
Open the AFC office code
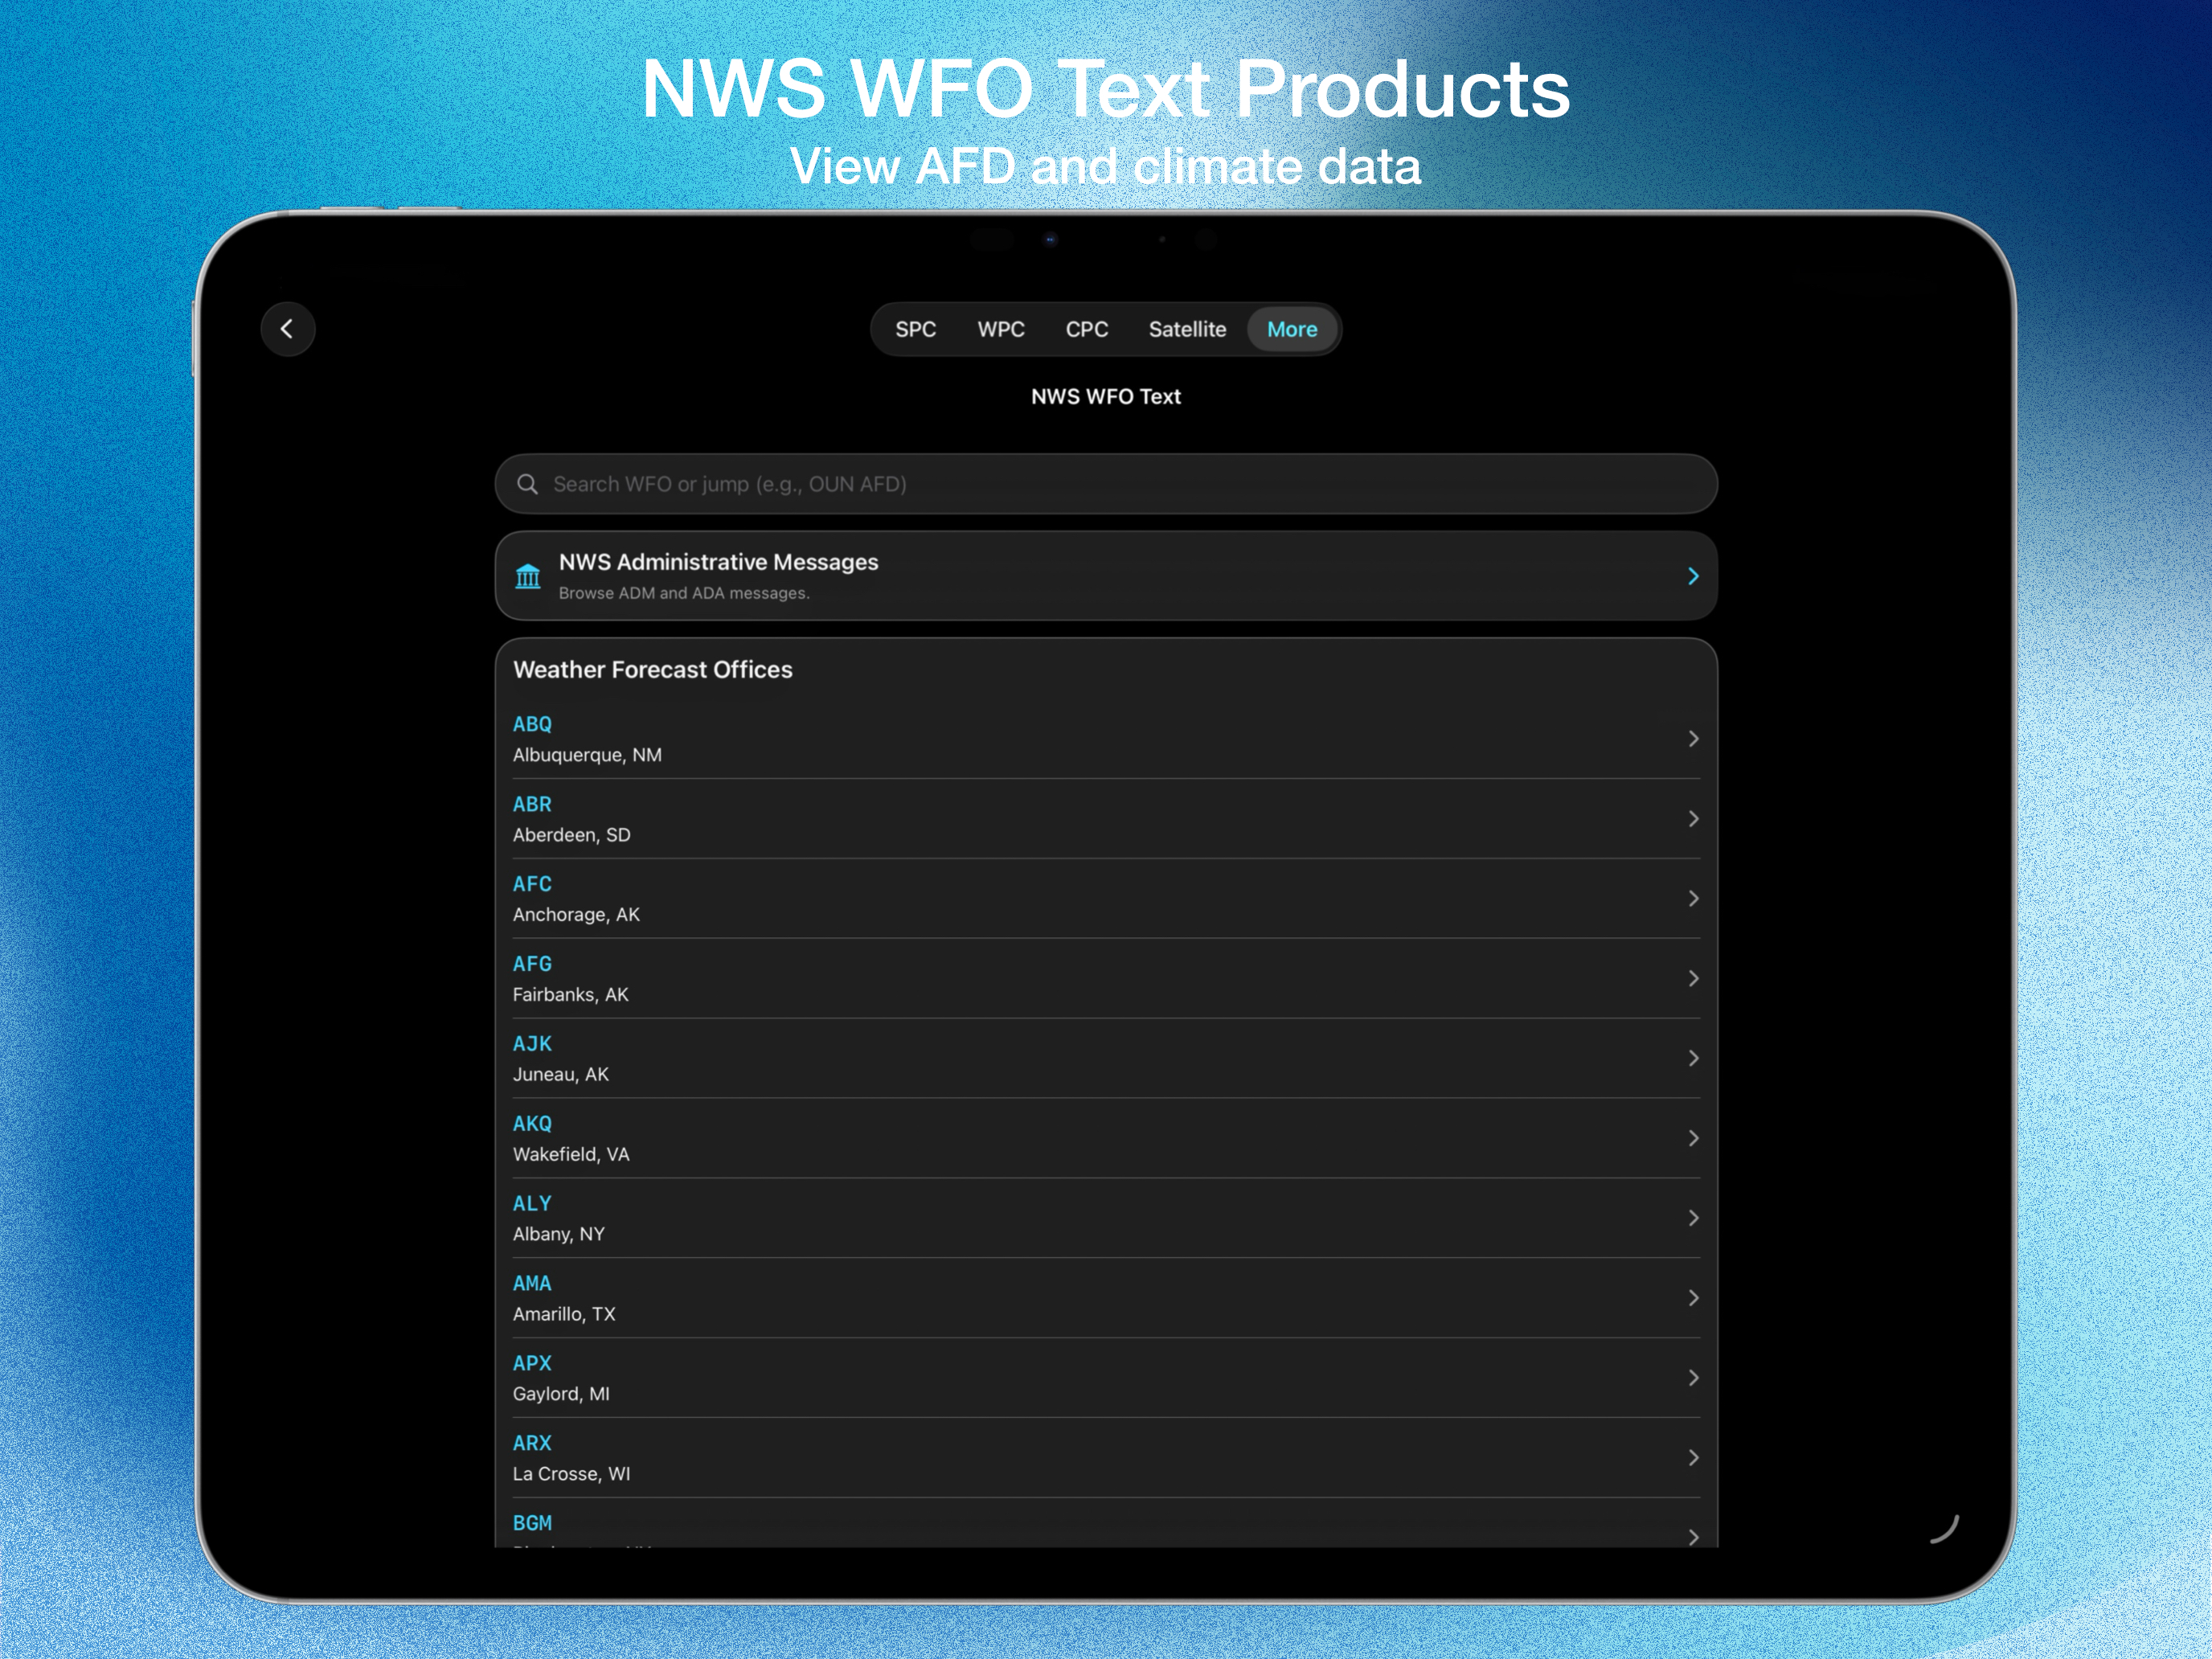(532, 884)
